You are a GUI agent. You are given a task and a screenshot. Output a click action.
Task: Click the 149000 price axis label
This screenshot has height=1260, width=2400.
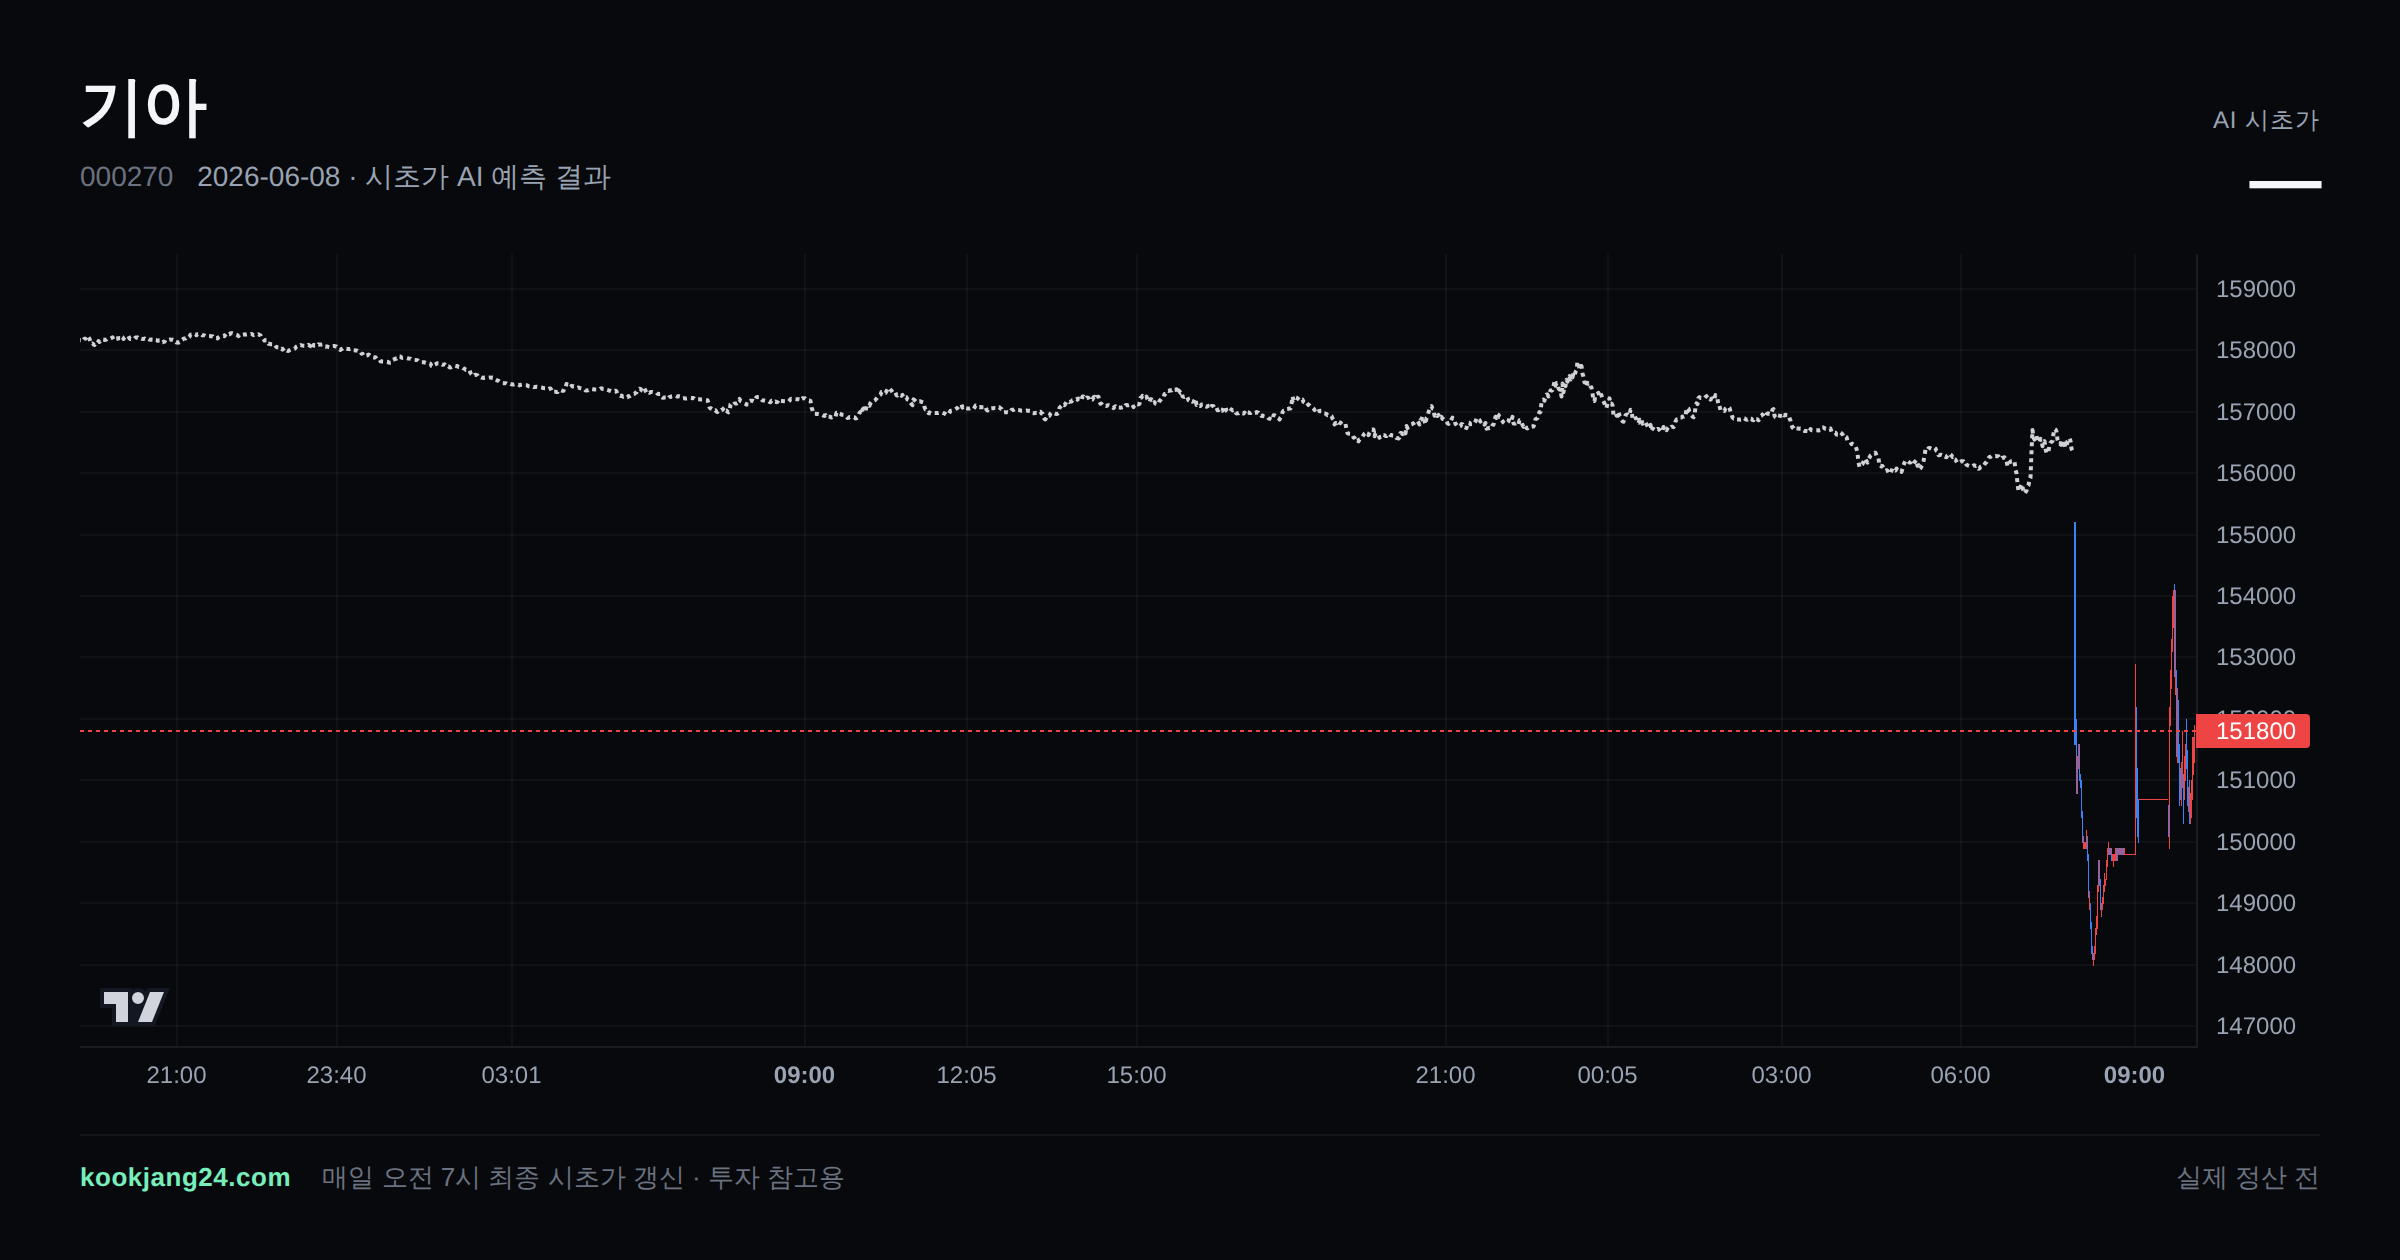click(x=2255, y=903)
